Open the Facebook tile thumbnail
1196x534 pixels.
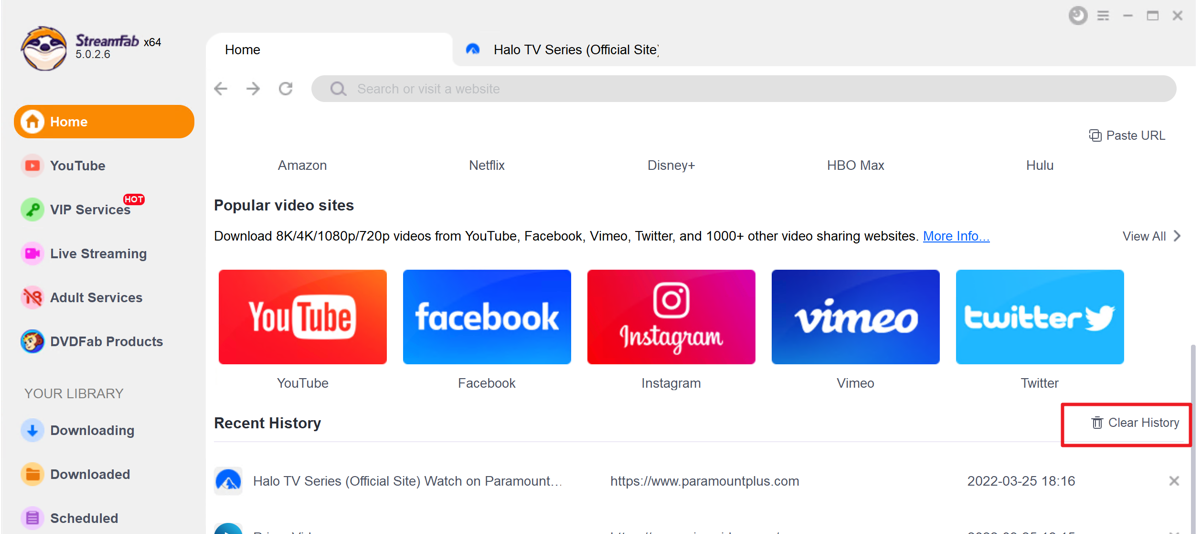(x=487, y=317)
